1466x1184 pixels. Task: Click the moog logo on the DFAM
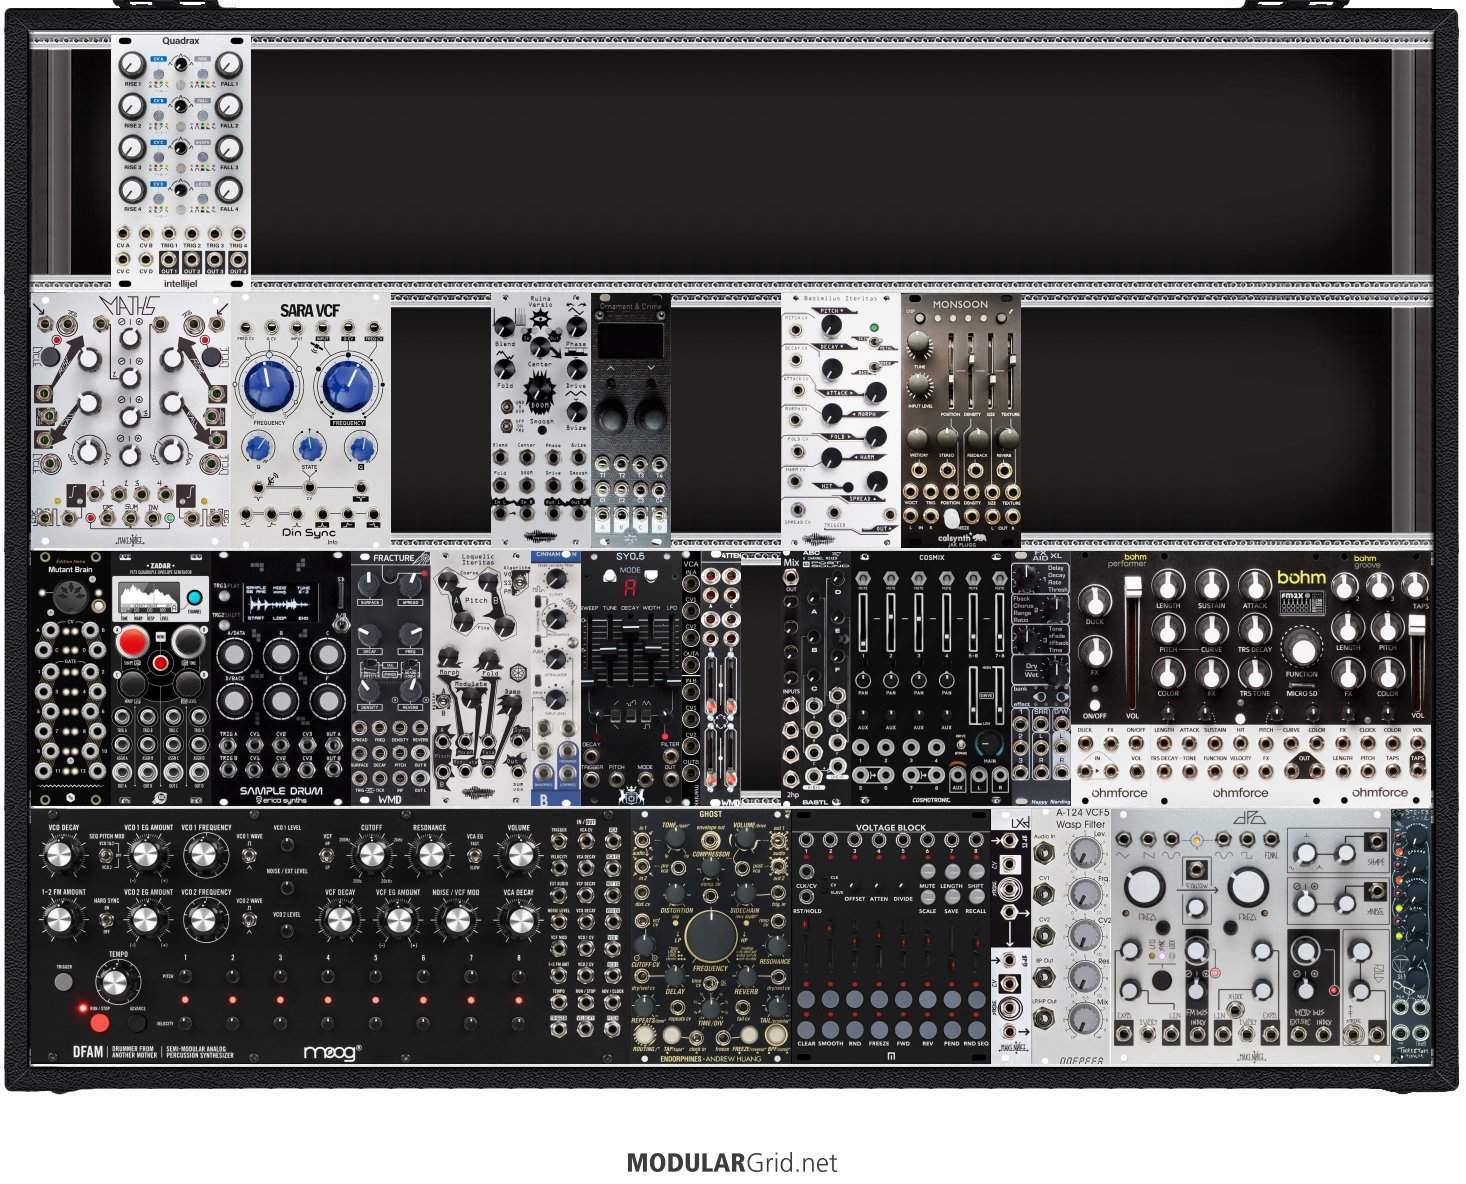click(x=332, y=1052)
